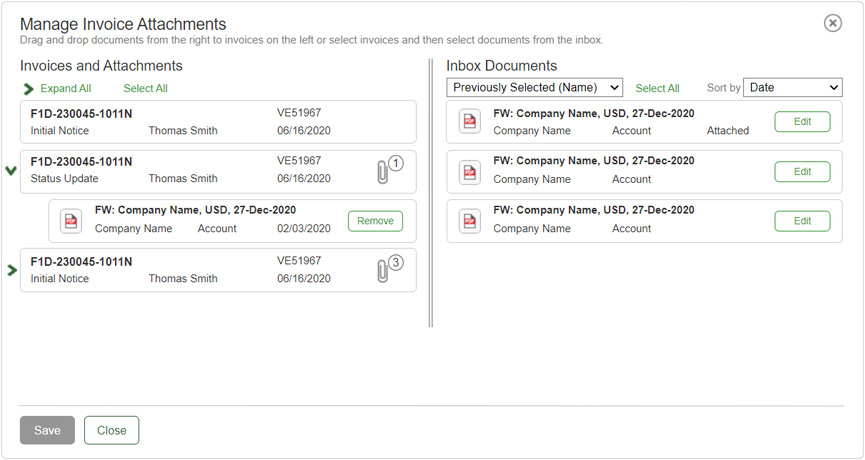
Task: Click the green arrow icon beside Expand All
Action: coord(28,89)
